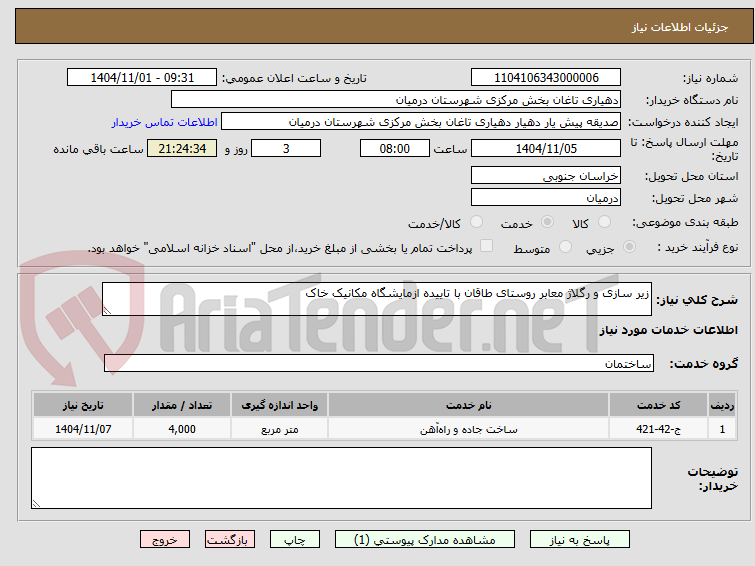This screenshot has height=566, width=755.
Task: Click the توضیحات خریدار label
Action: coord(713,478)
